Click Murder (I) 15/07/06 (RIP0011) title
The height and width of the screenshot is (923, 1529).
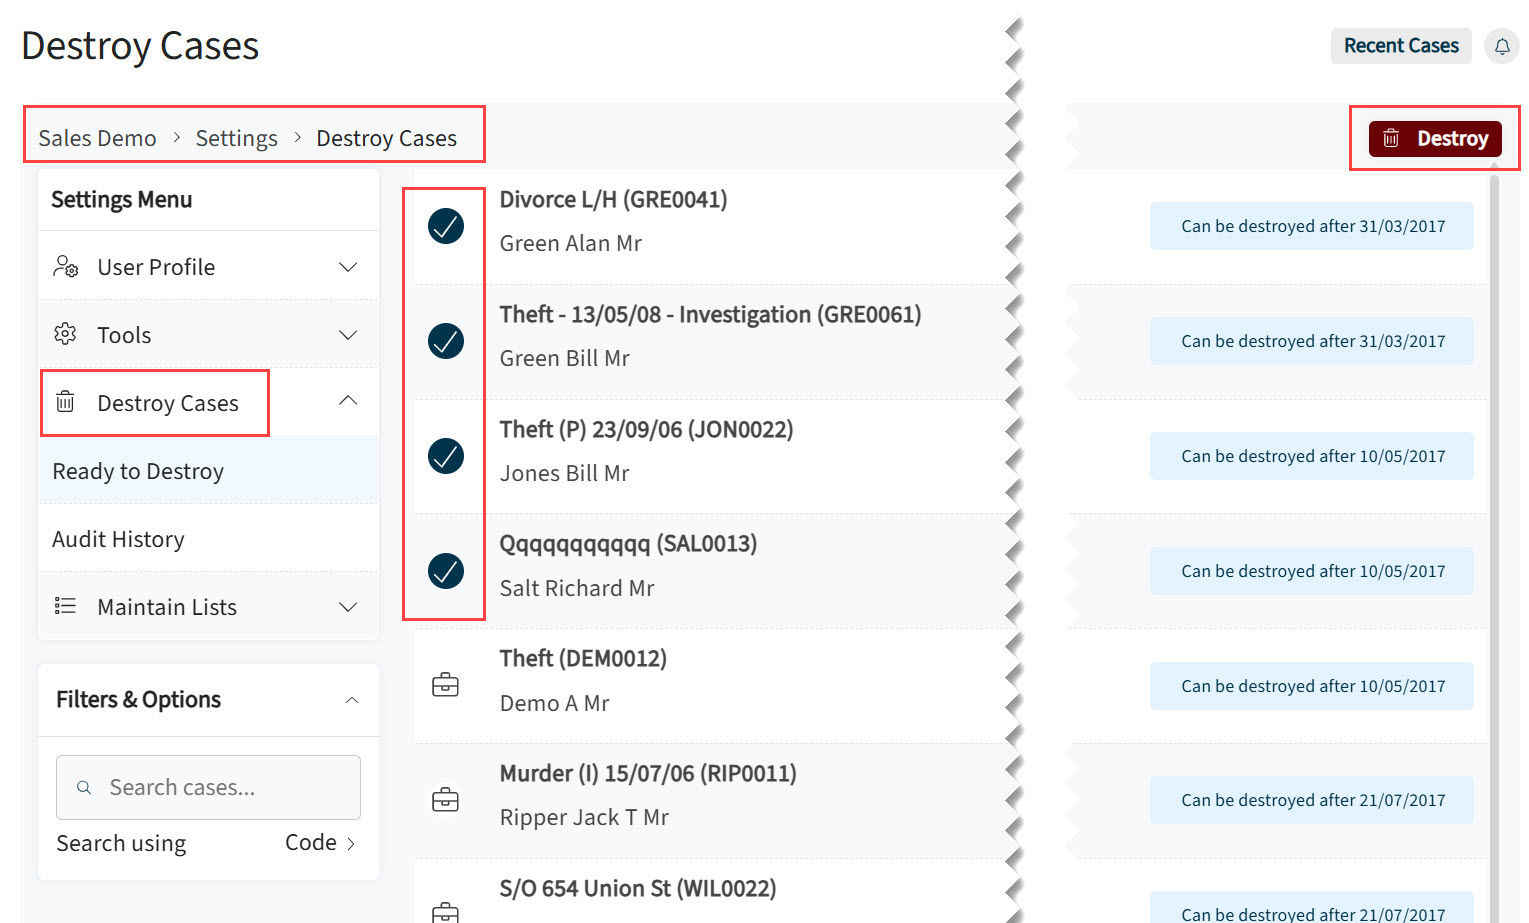[x=648, y=773]
